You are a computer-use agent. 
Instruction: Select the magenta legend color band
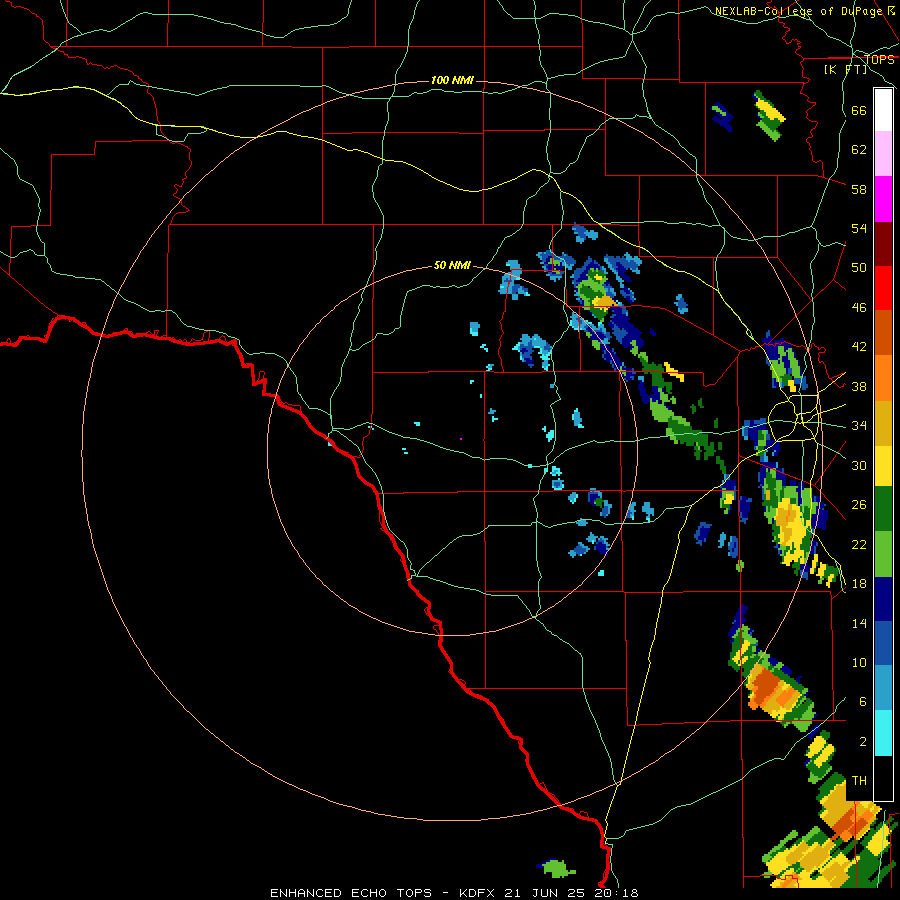(883, 199)
